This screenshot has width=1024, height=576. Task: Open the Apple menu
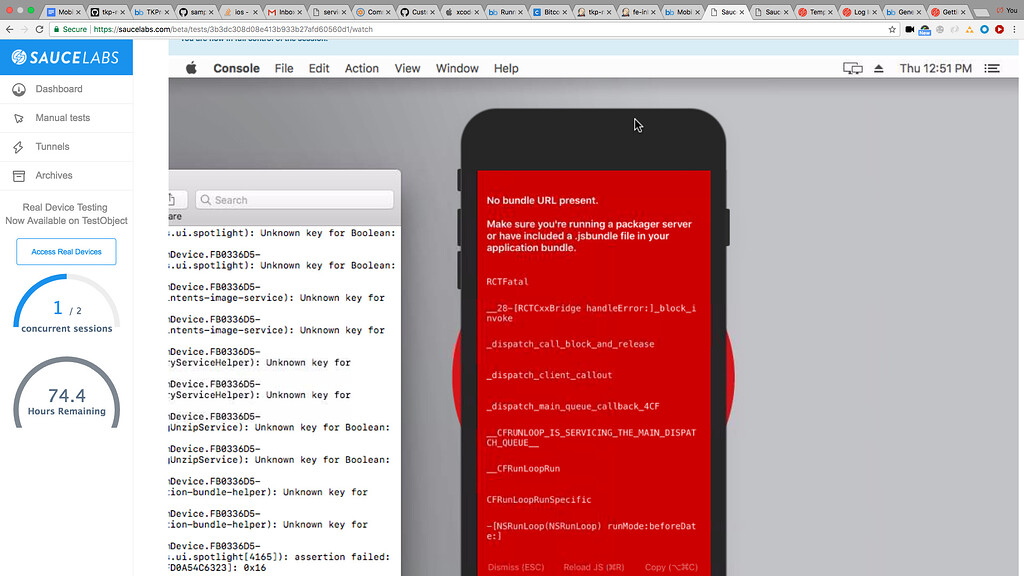190,68
